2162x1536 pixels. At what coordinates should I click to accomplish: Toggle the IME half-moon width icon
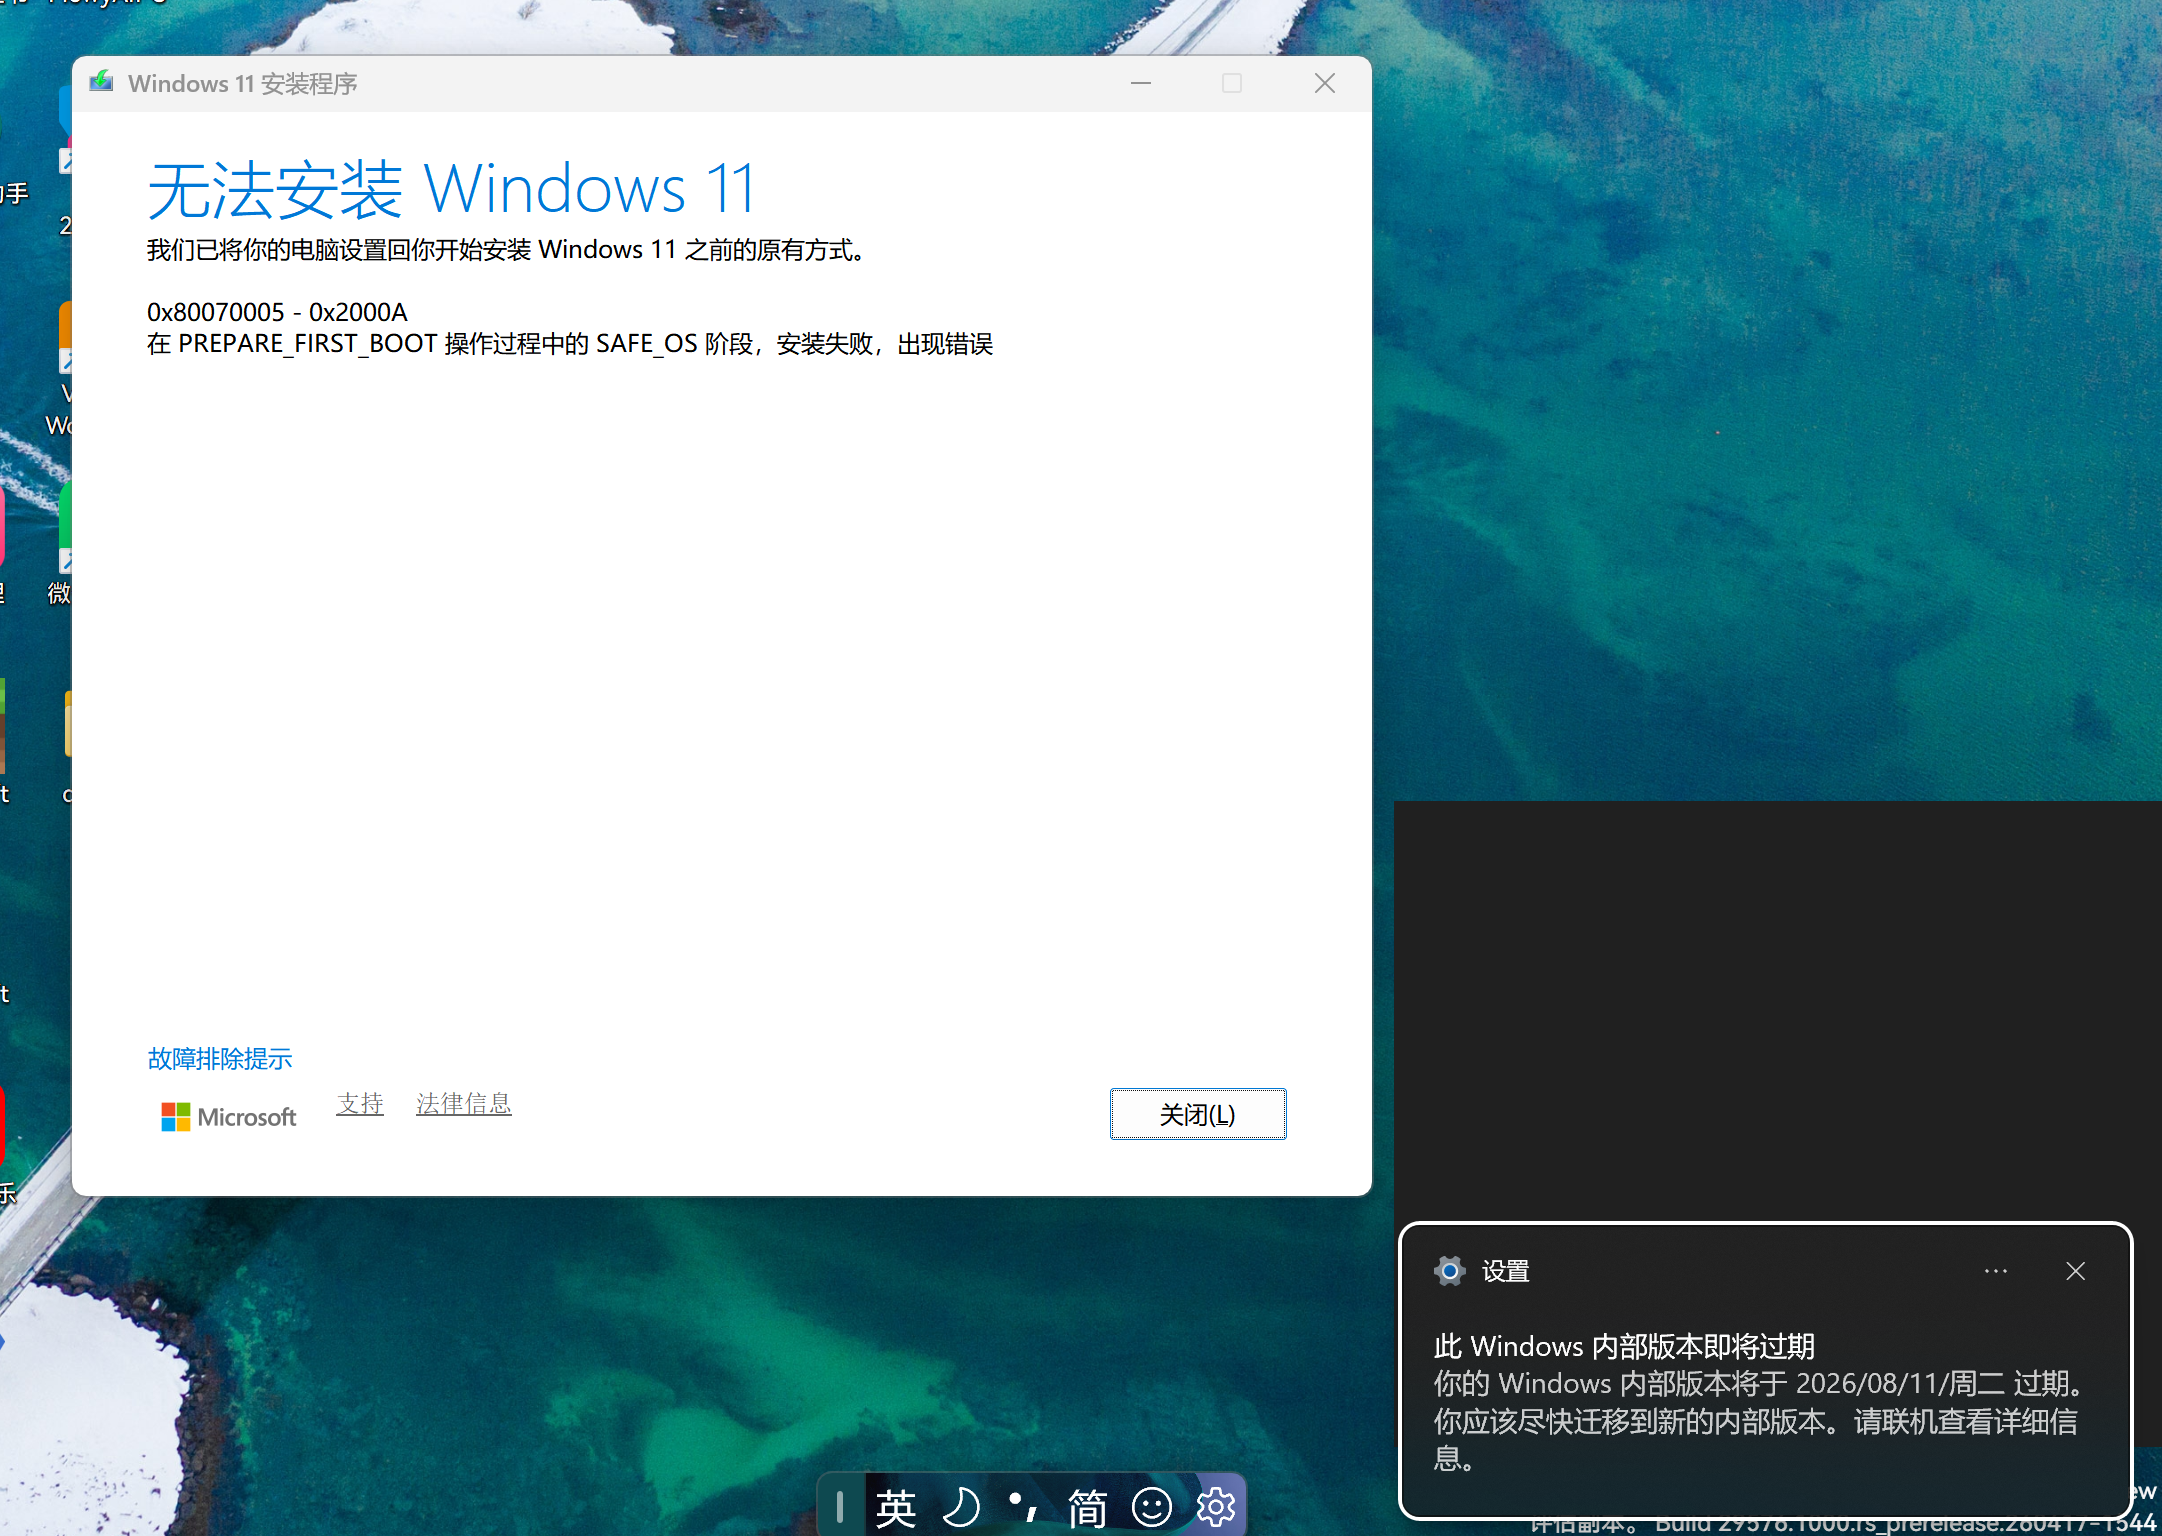(961, 1507)
